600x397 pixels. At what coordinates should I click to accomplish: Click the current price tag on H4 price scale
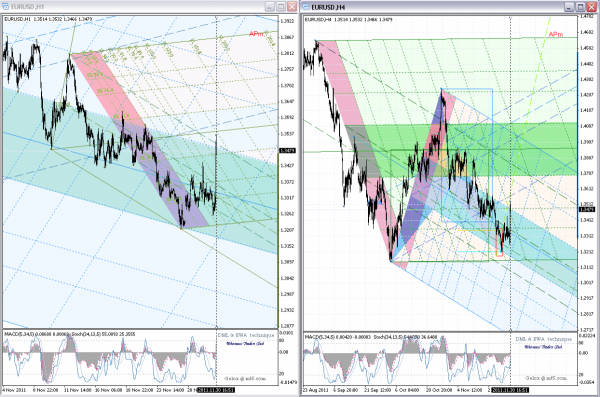point(586,209)
